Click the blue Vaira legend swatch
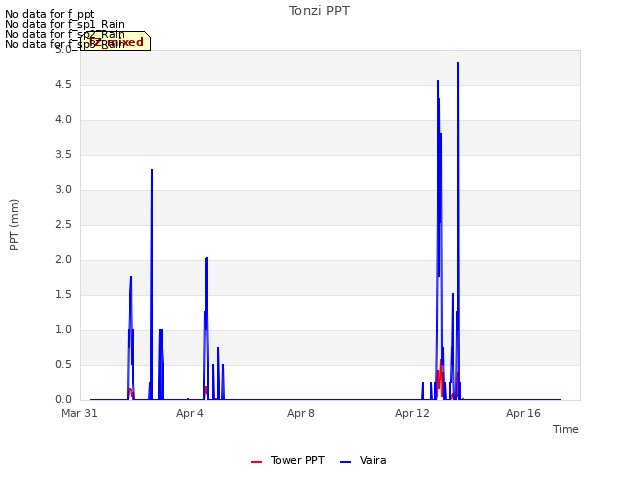The height and width of the screenshot is (480, 640). (345, 462)
